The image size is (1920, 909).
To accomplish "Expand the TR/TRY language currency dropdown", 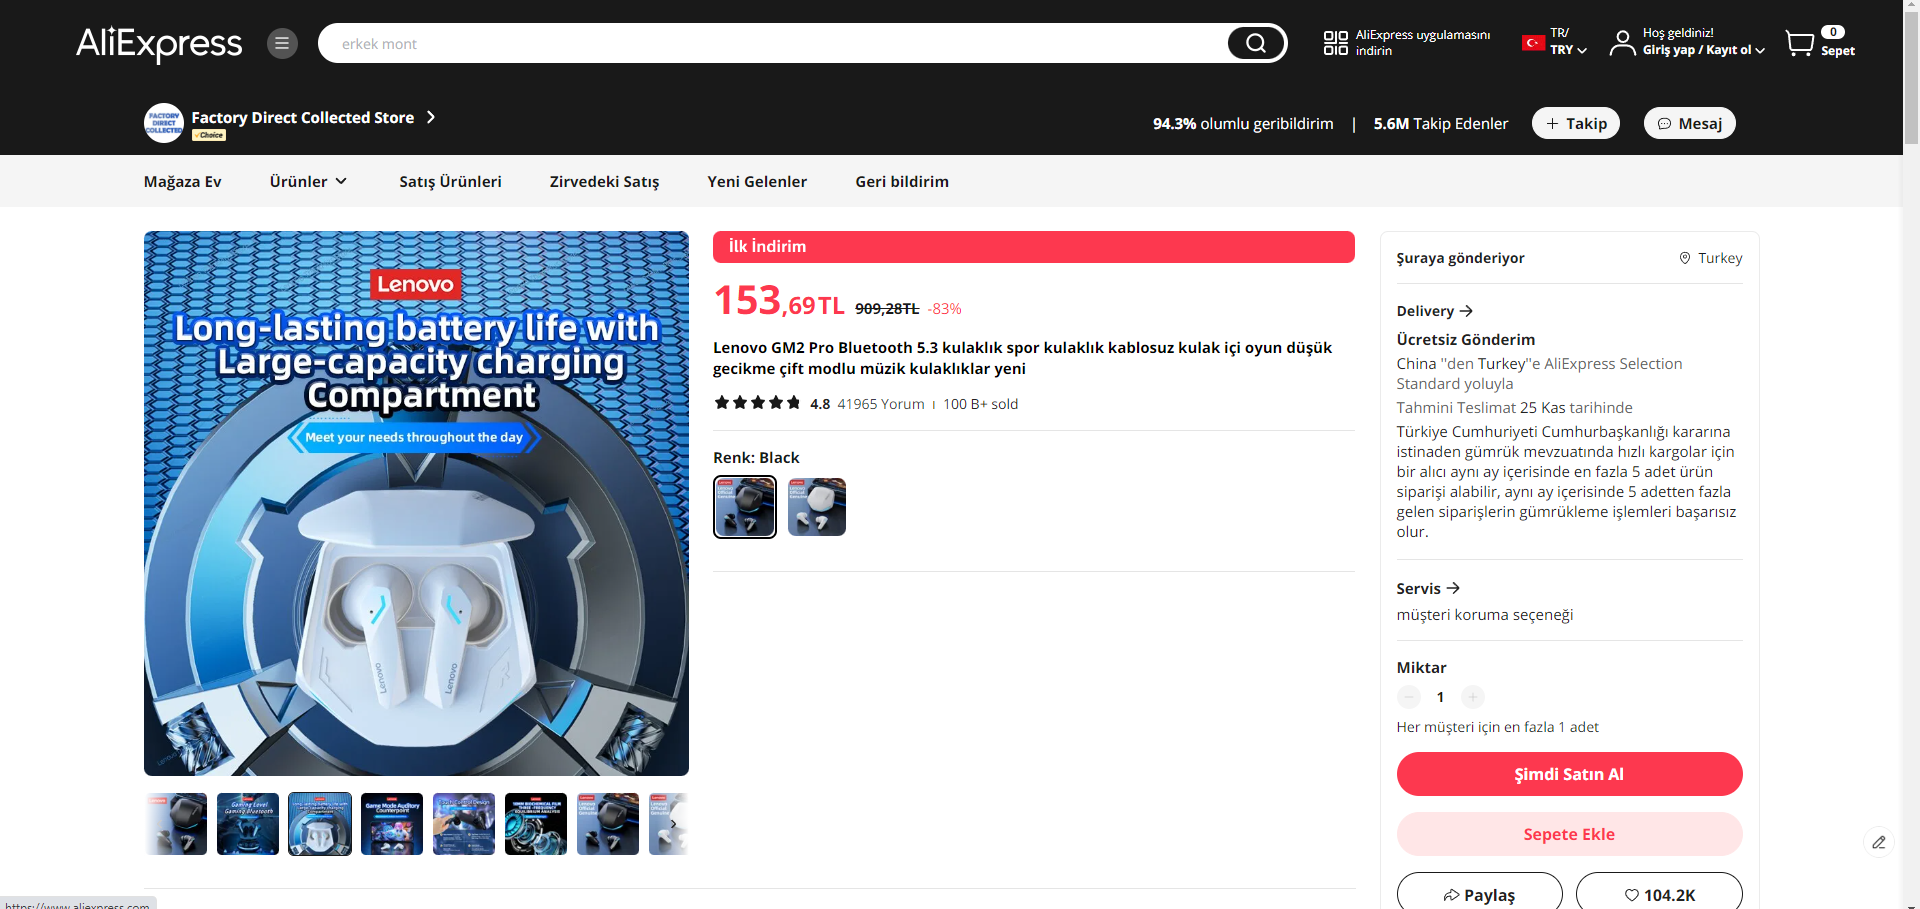I will tap(1568, 42).
